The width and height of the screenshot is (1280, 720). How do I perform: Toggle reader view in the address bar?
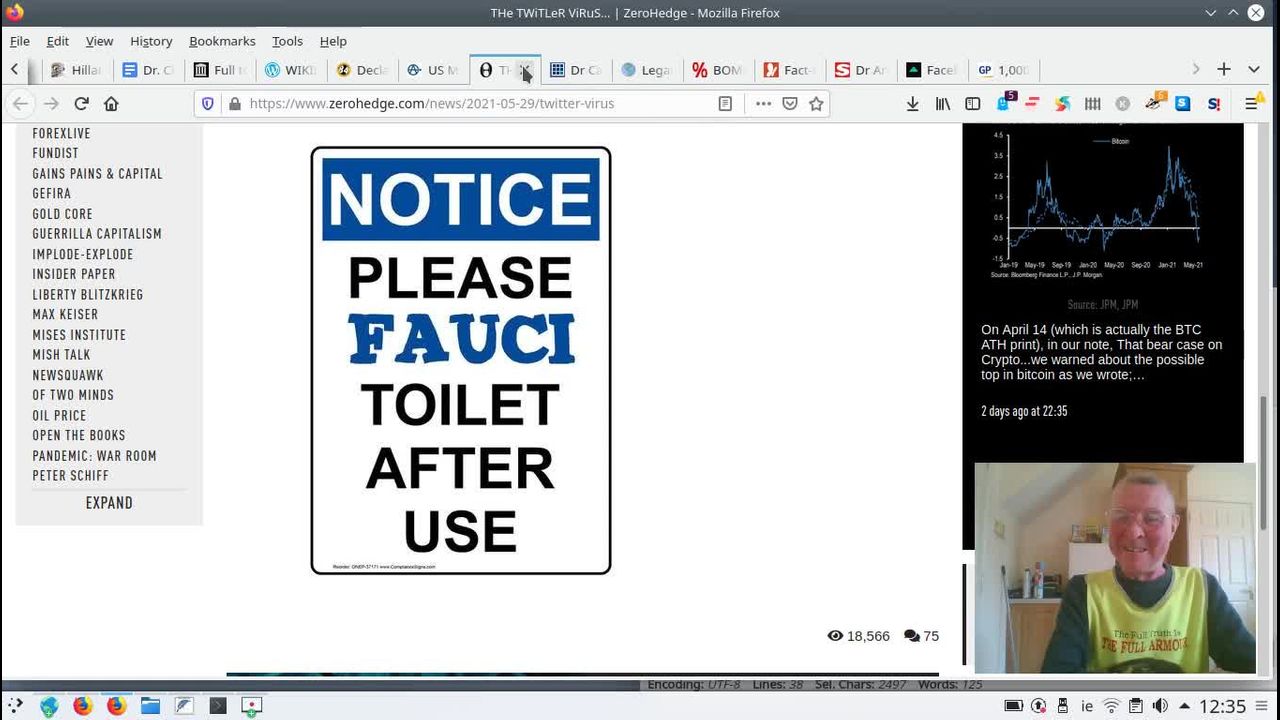tap(725, 103)
